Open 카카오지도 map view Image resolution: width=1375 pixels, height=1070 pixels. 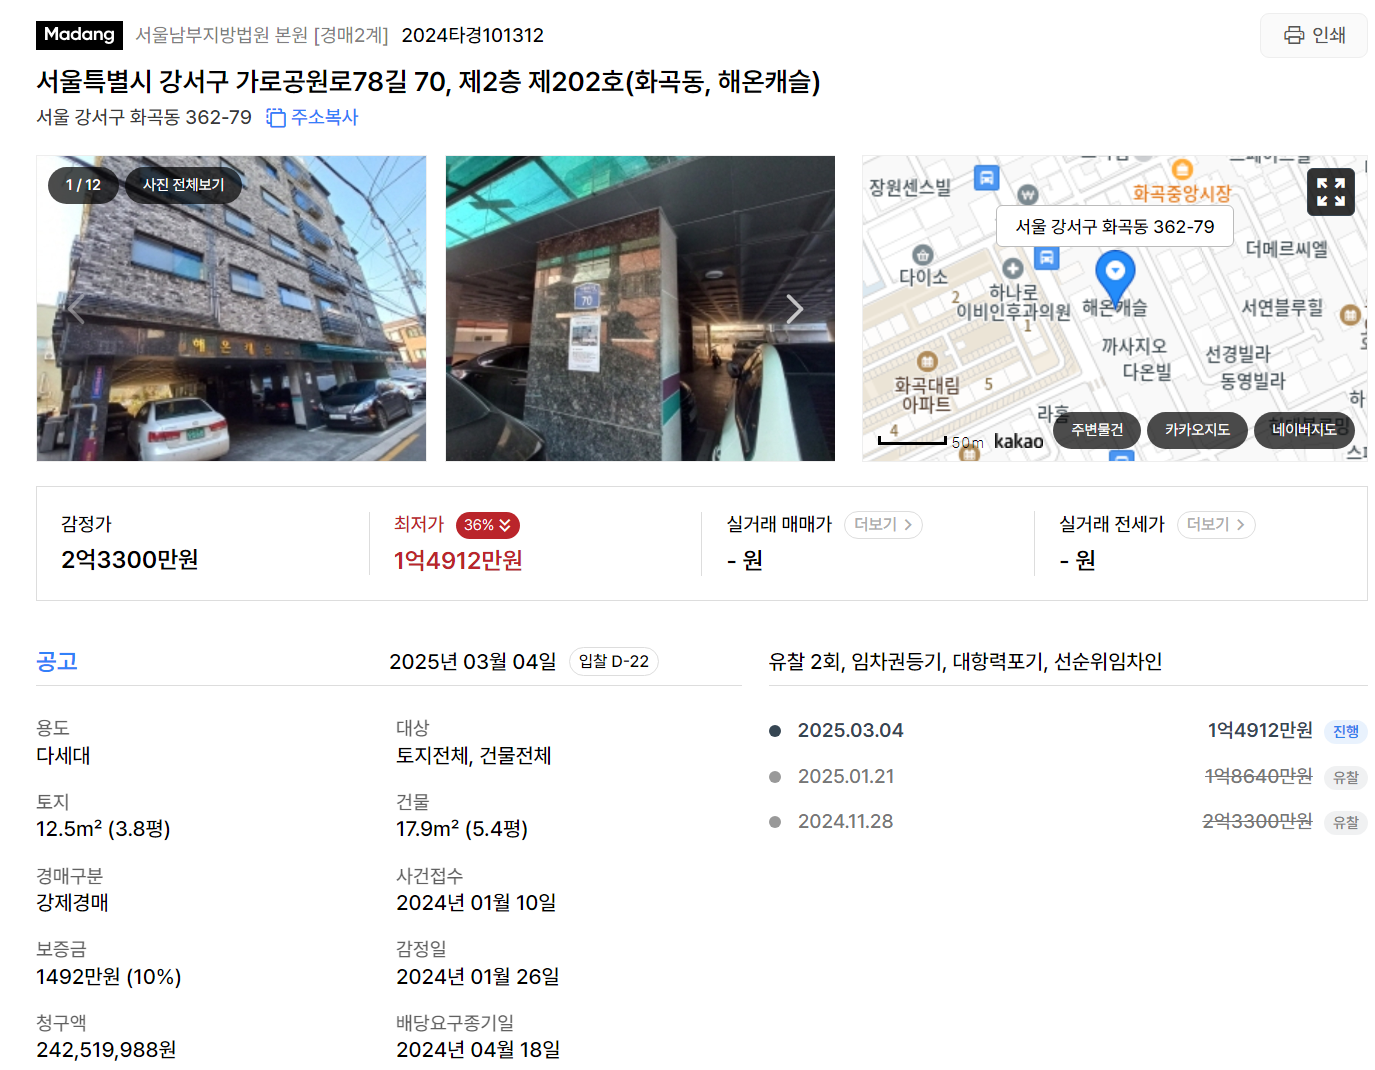(x=1197, y=430)
